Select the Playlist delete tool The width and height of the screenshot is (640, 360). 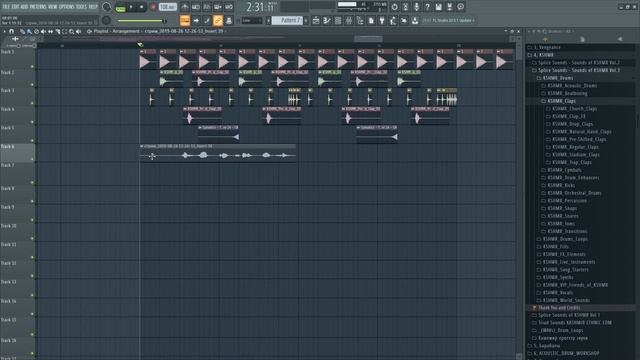point(36,31)
